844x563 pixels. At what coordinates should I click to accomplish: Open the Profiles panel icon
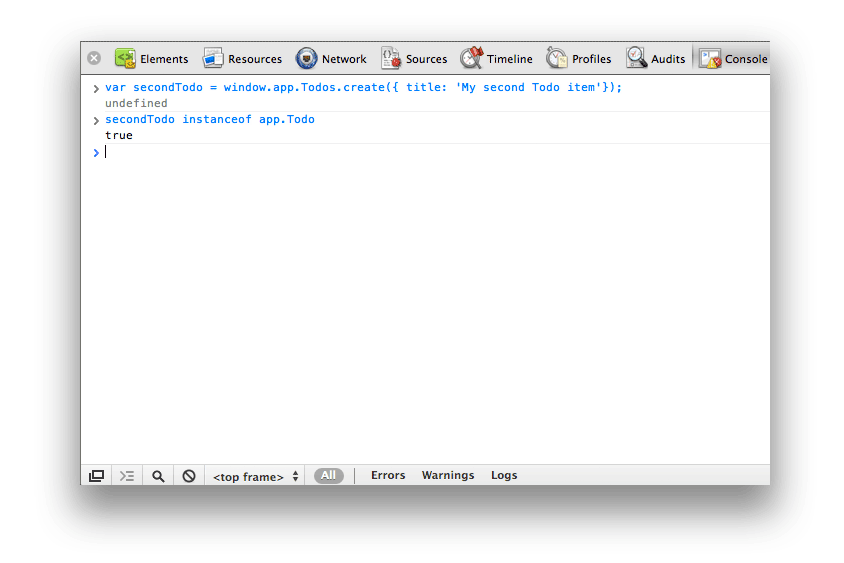coord(557,58)
